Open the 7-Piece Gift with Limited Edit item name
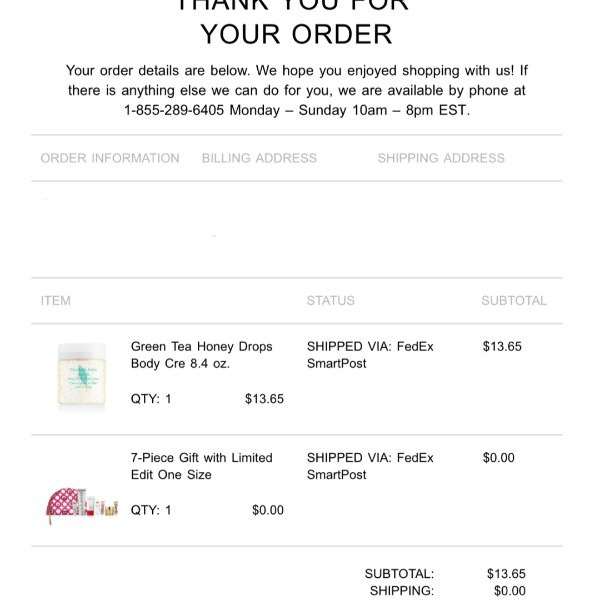The image size is (600, 600). [201, 466]
